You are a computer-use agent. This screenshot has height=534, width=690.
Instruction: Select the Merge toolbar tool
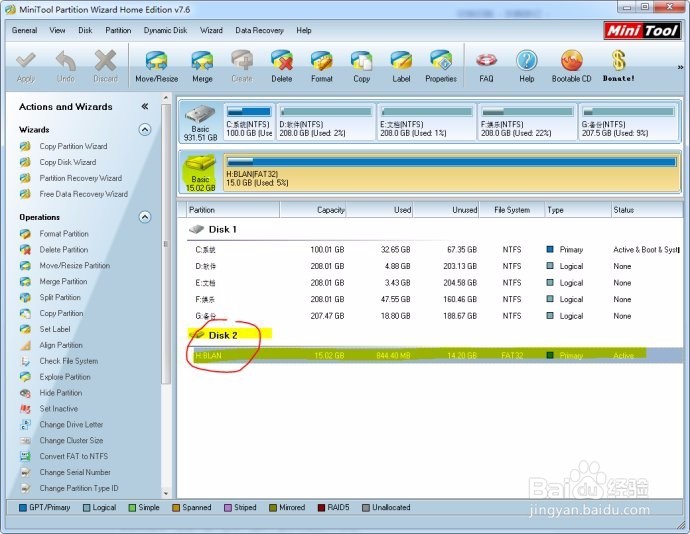pos(202,66)
